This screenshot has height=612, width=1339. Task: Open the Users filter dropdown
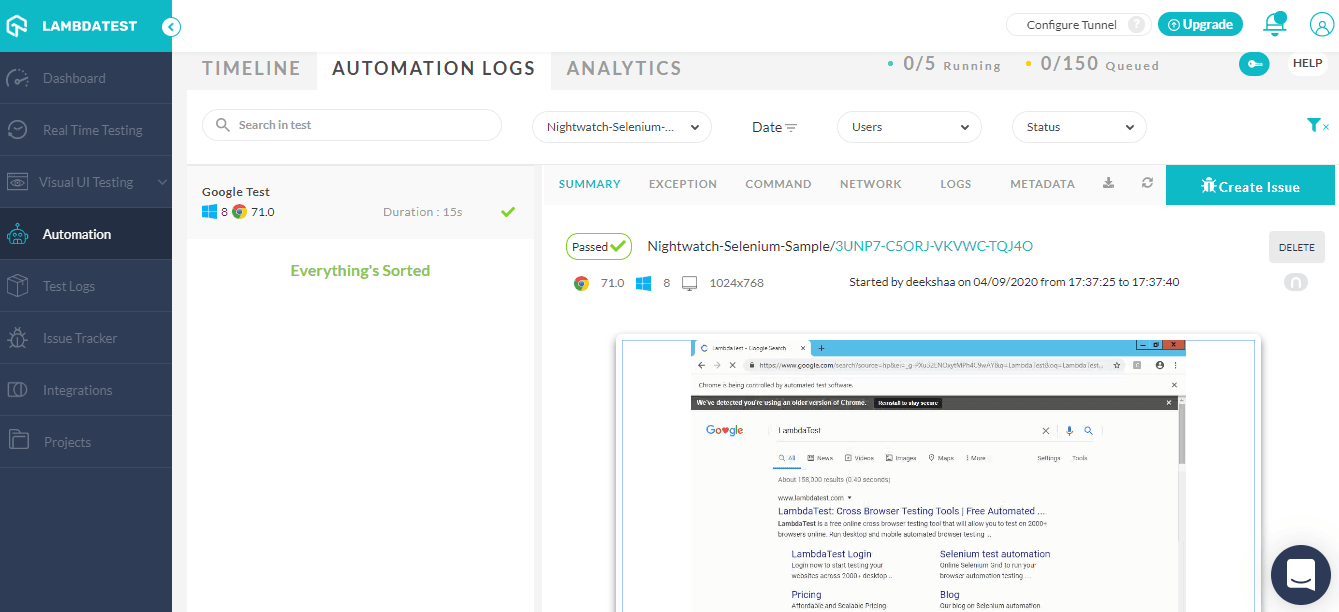pyautogui.click(x=909, y=127)
